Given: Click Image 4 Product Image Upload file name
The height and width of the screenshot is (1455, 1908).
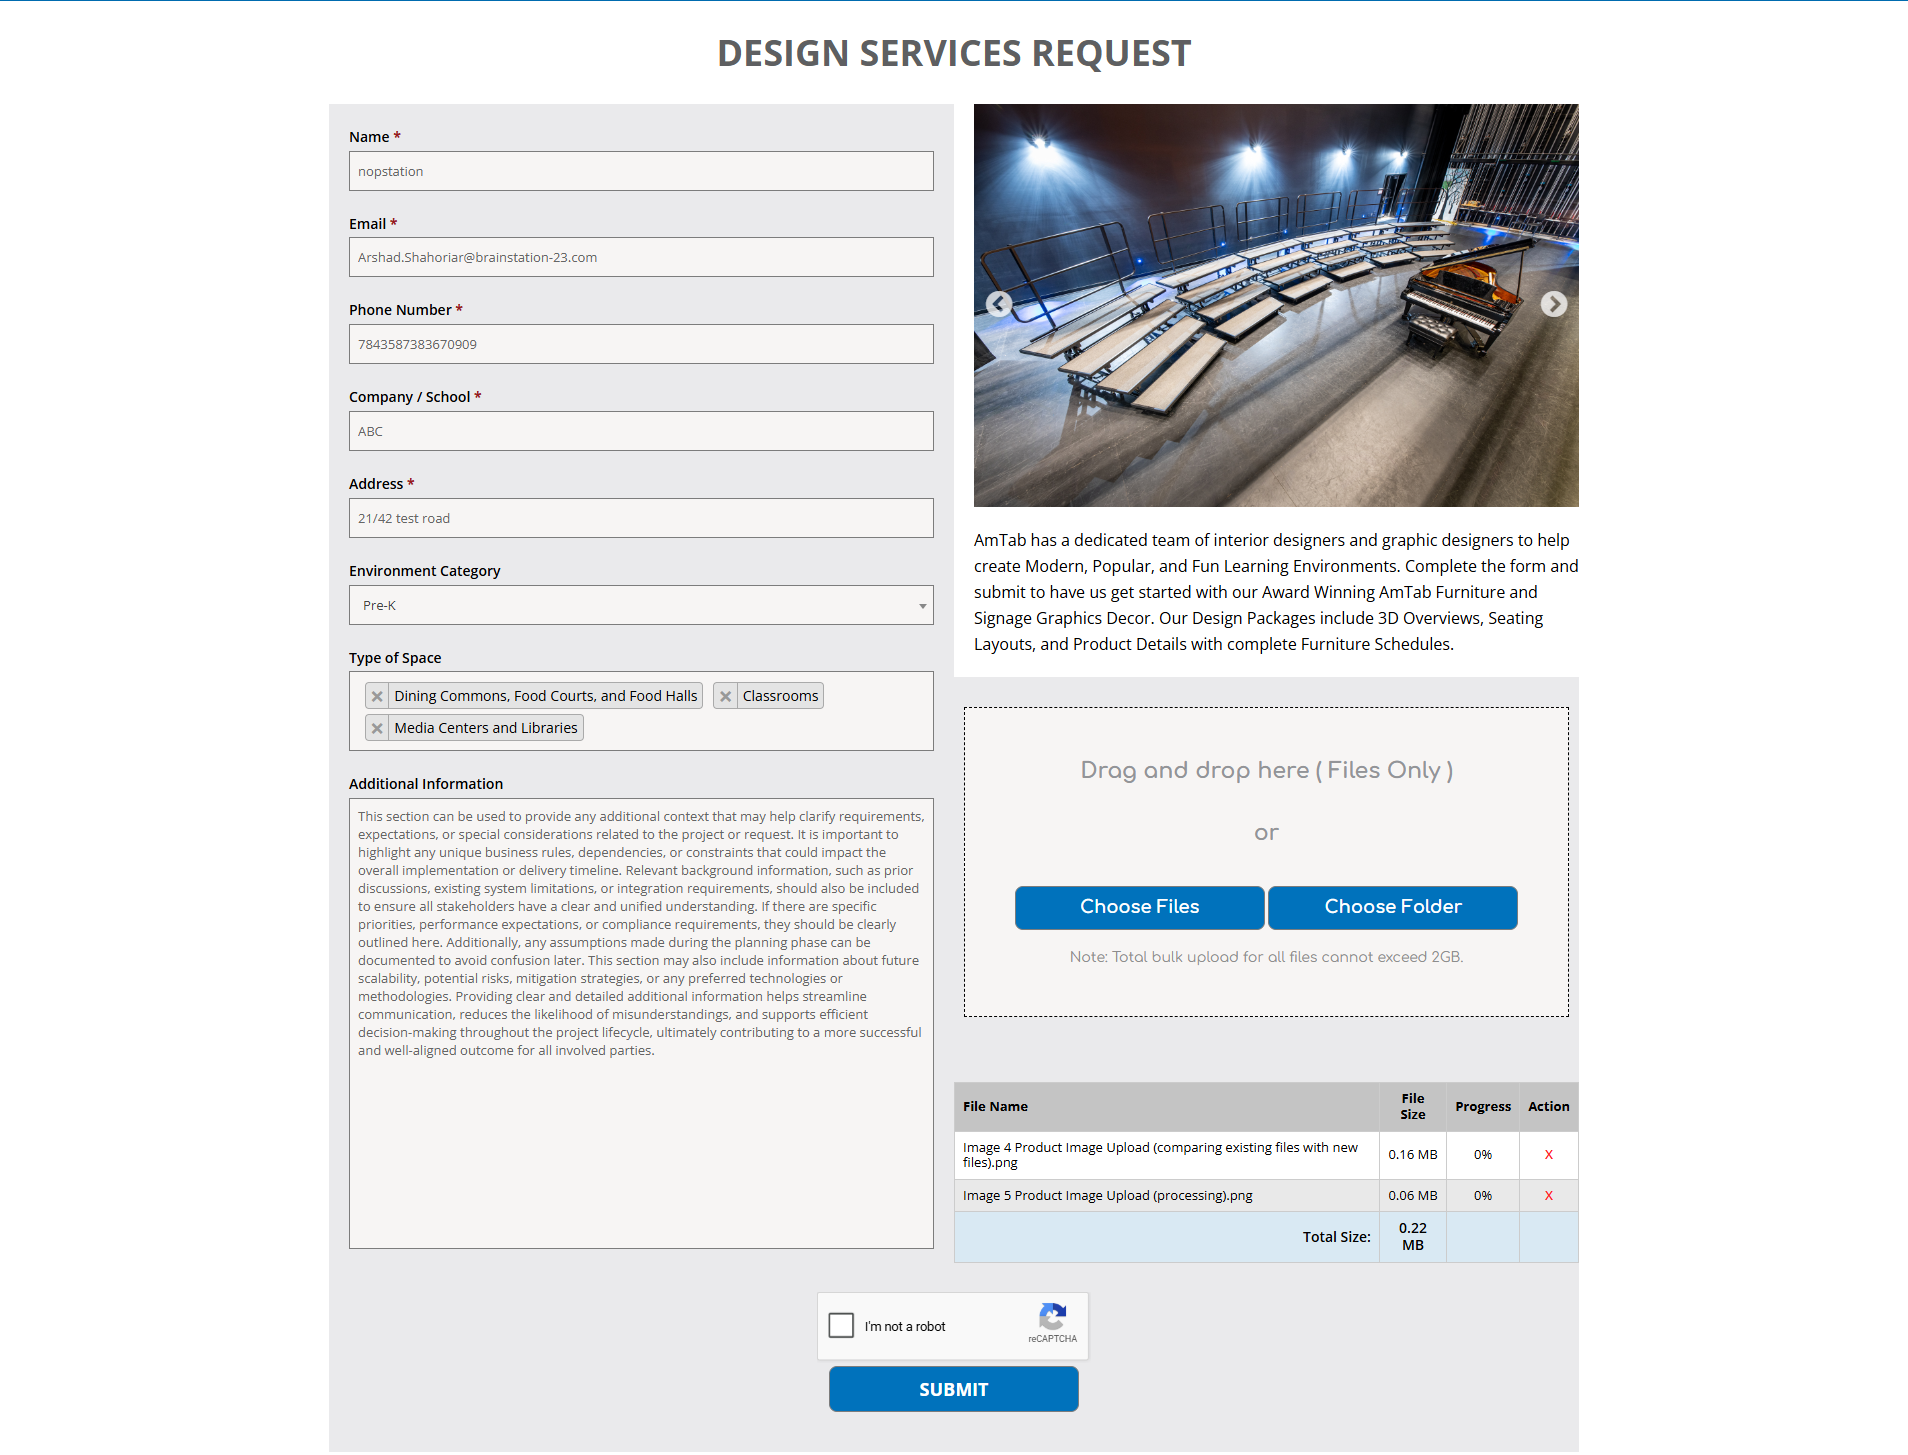Looking at the screenshot, I should coord(1160,1155).
